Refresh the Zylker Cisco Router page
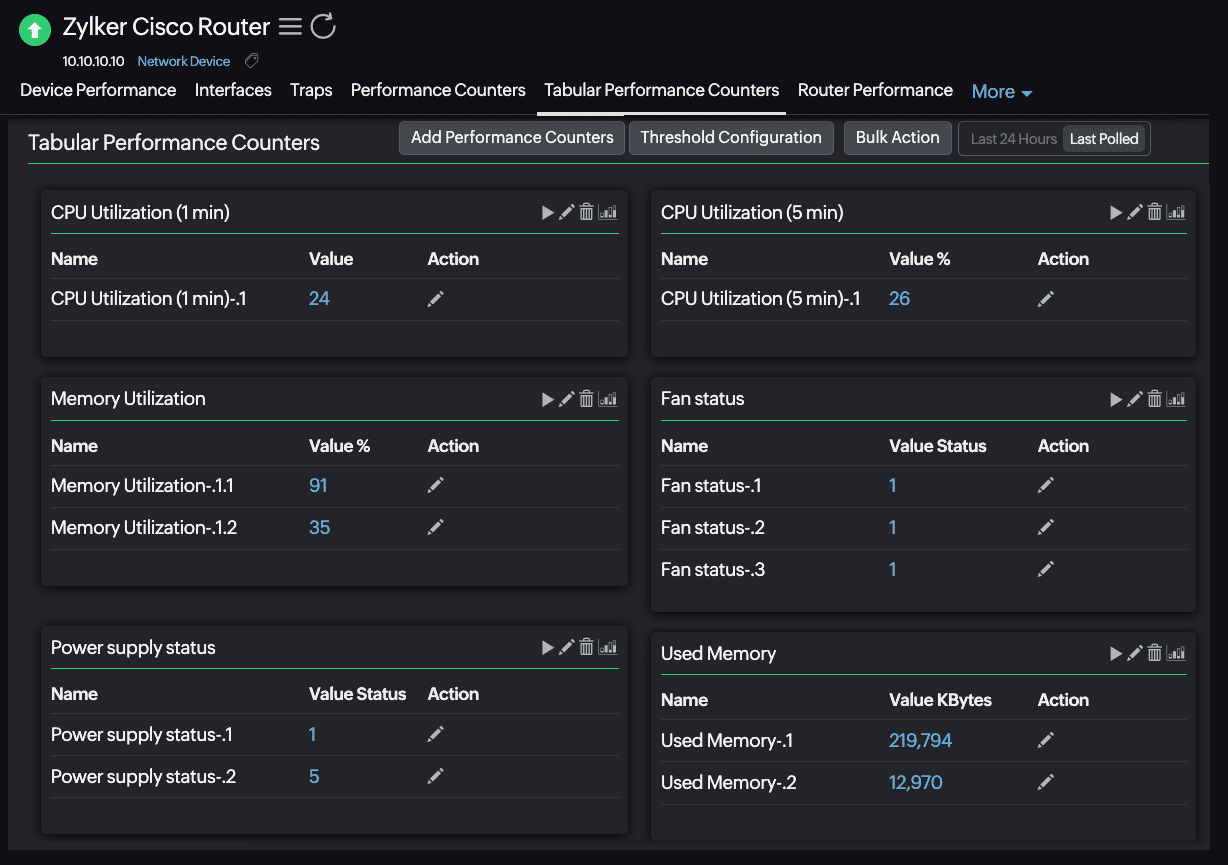The height and width of the screenshot is (865, 1228). click(x=322, y=27)
